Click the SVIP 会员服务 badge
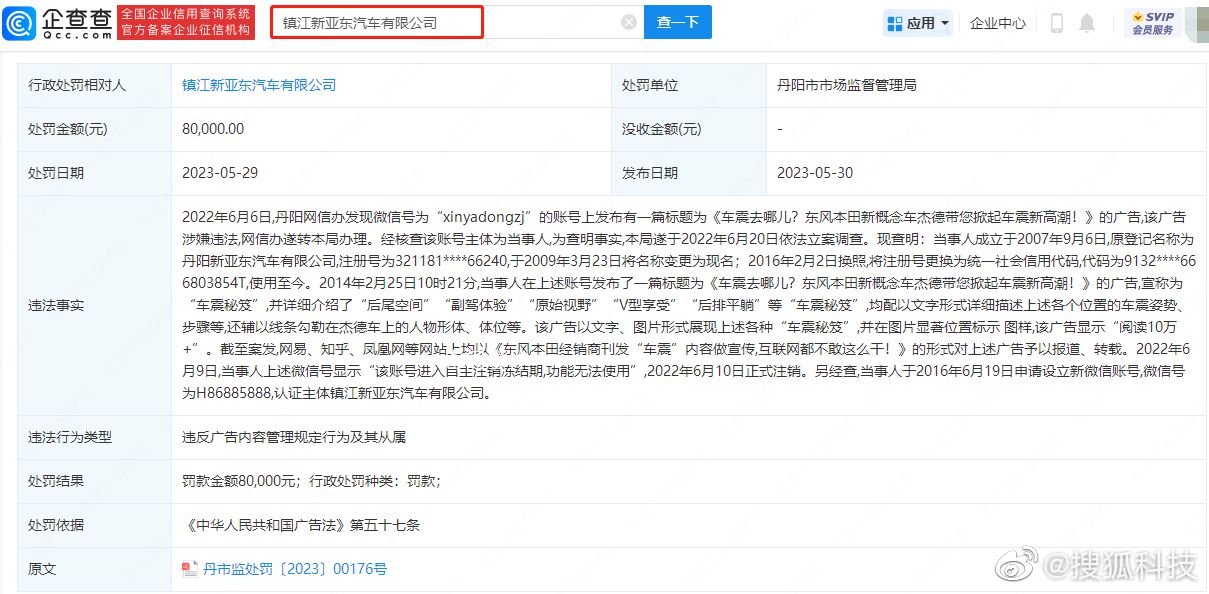 point(1153,23)
